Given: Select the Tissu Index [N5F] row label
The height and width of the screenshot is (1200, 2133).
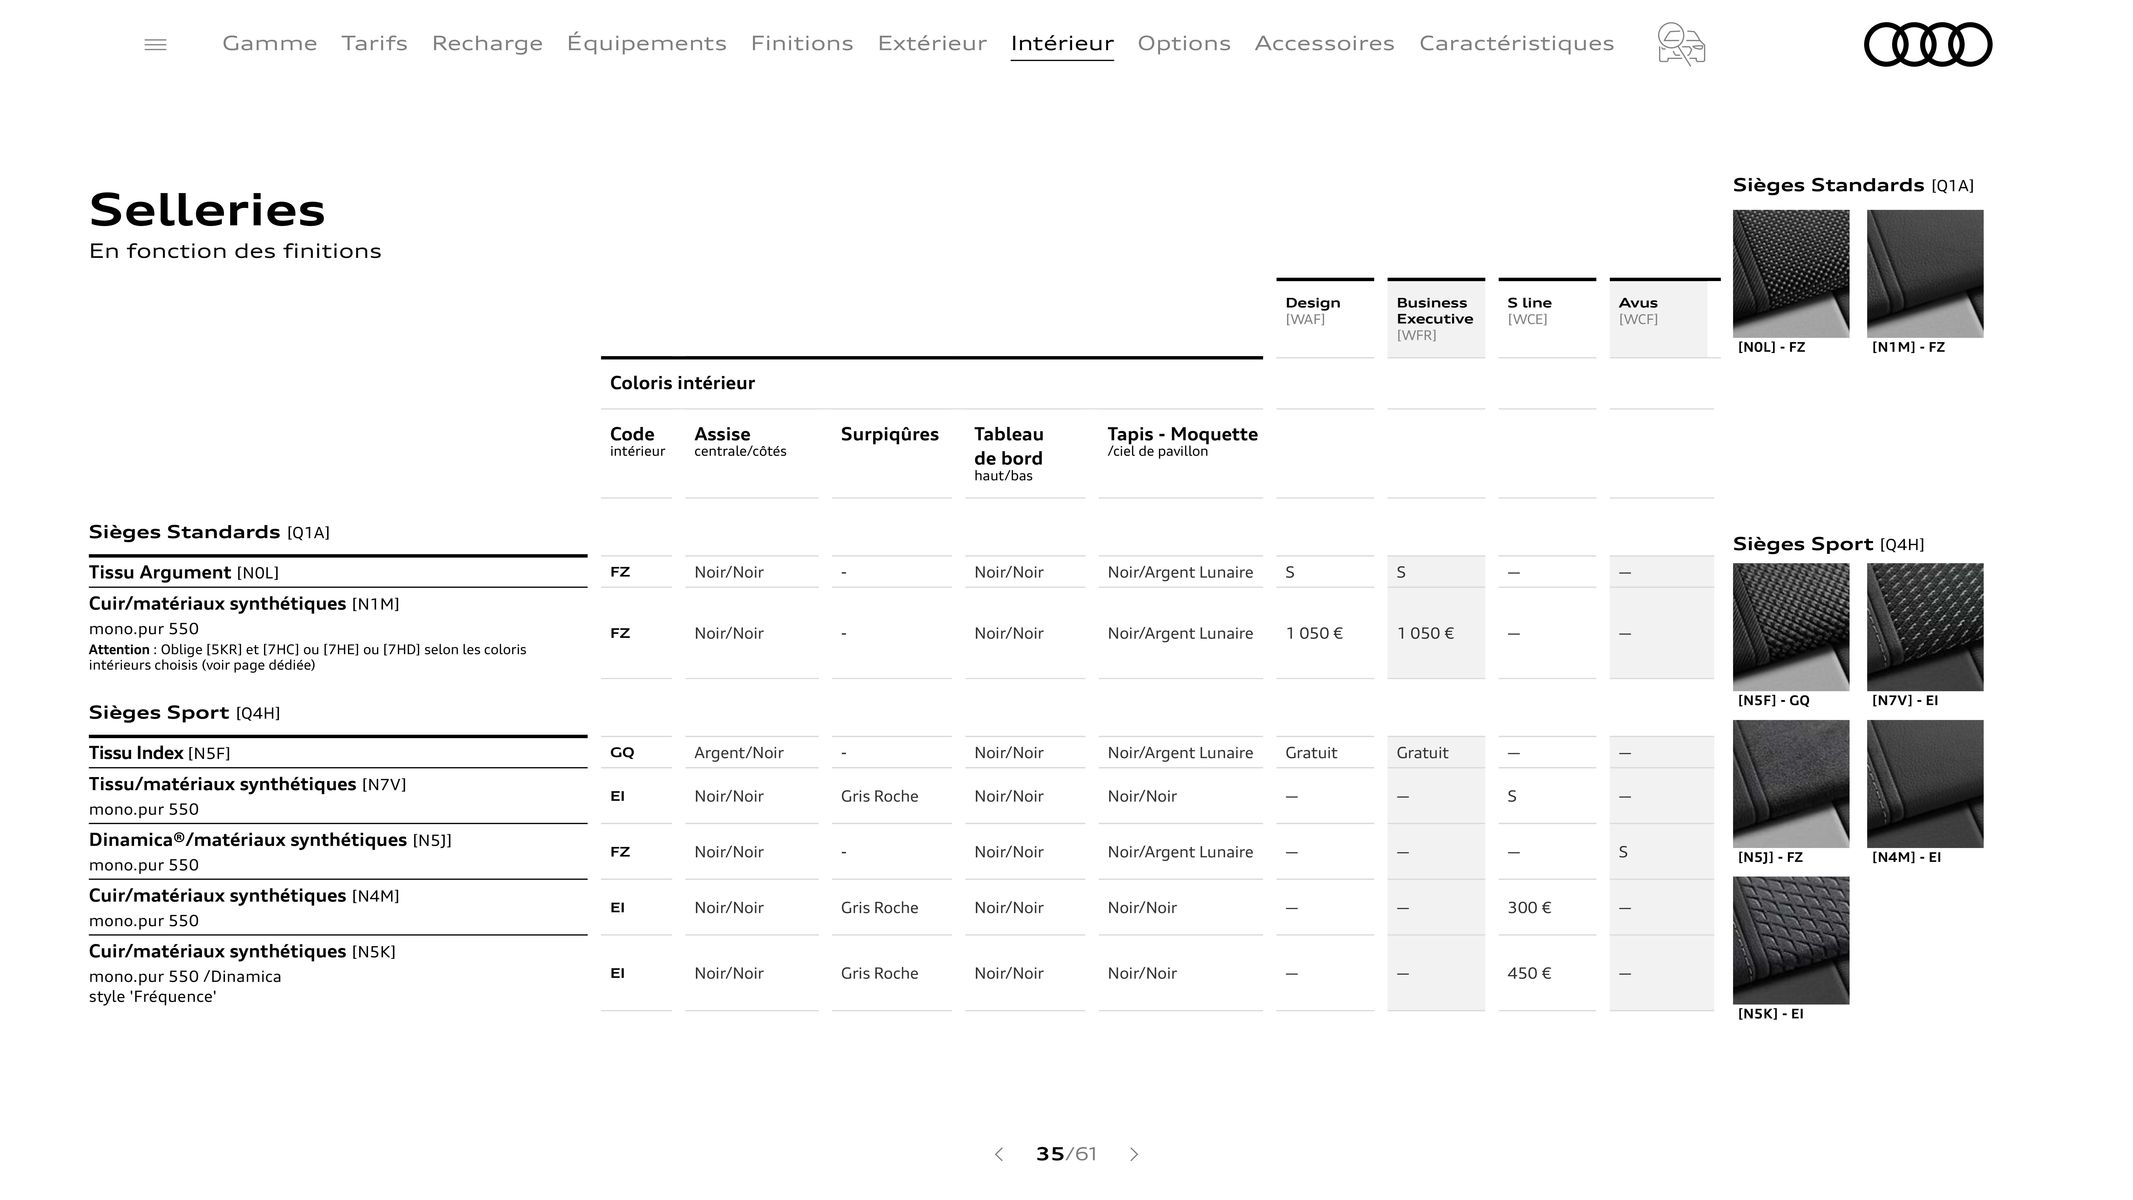Looking at the screenshot, I should coord(159,753).
